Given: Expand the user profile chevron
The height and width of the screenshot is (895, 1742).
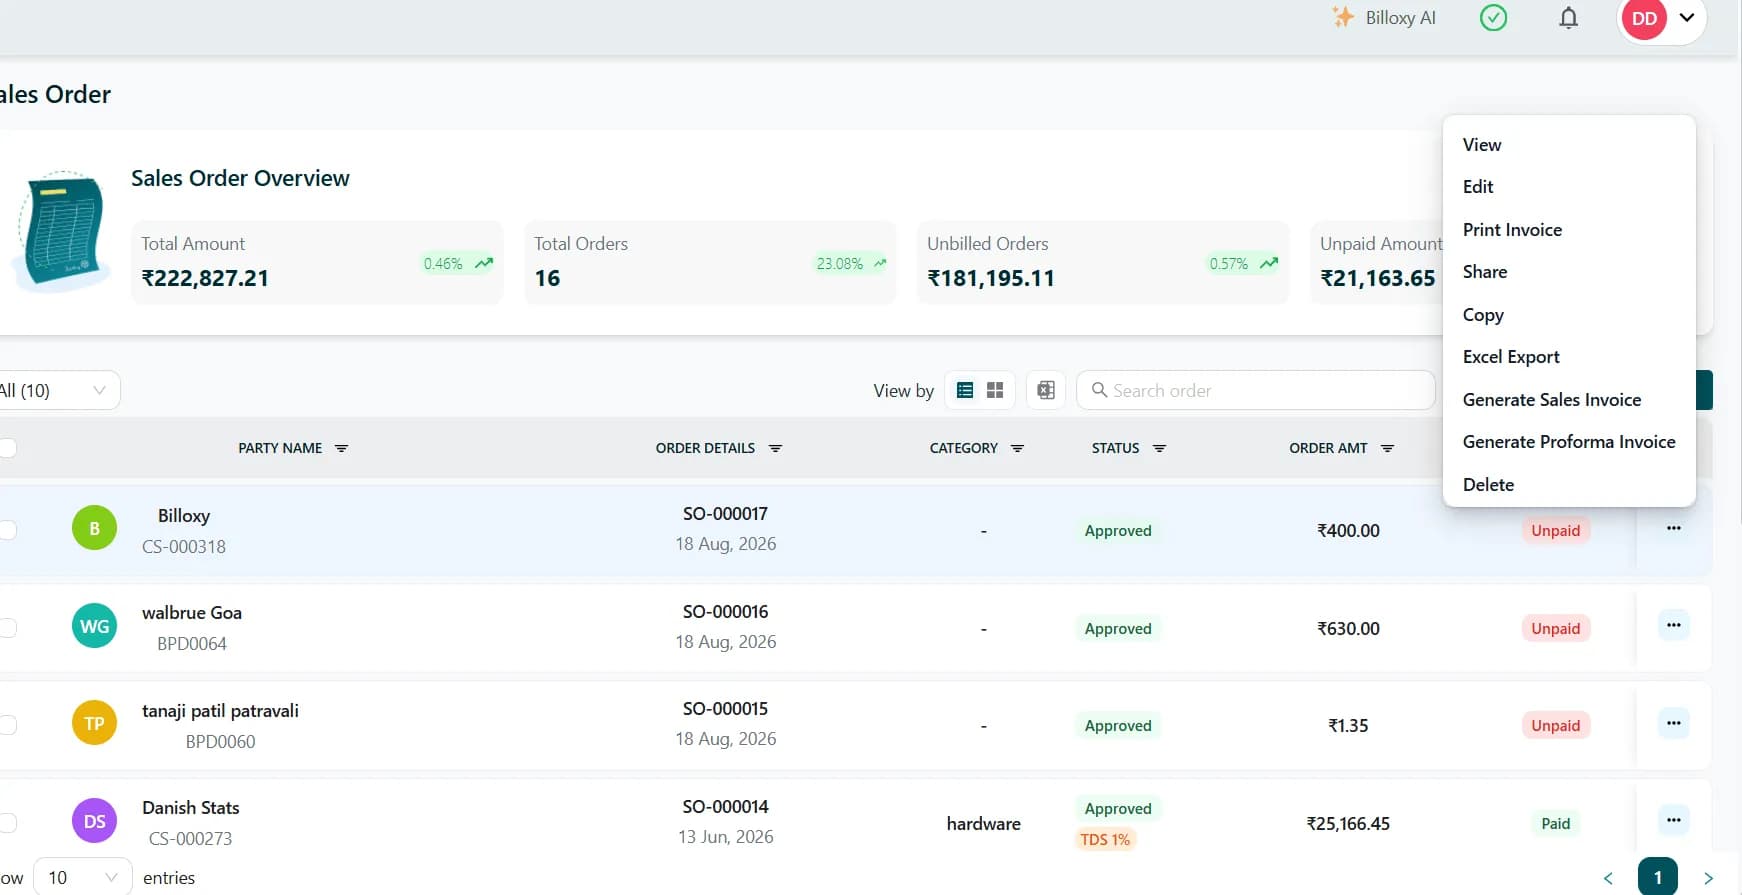Looking at the screenshot, I should click(1687, 18).
